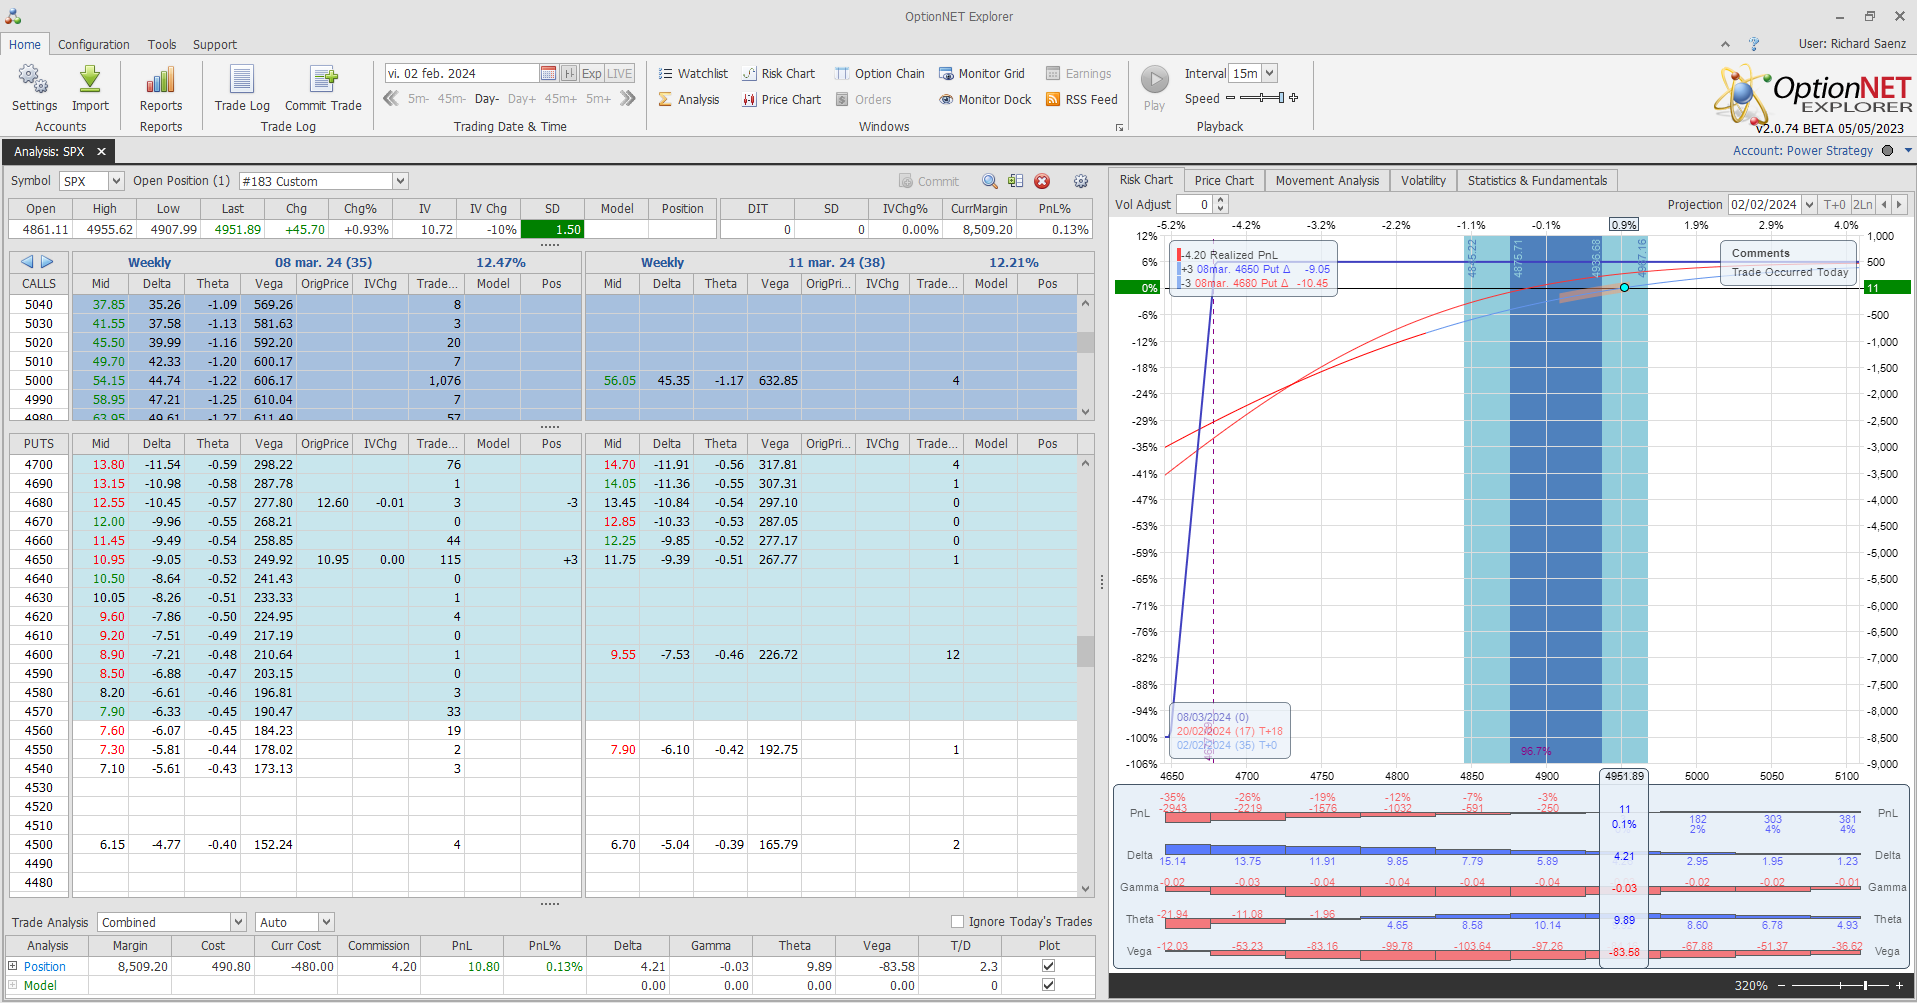Image resolution: width=1917 pixels, height=1003 pixels.
Task: Open the Settings gear in Accounts group
Action: click(34, 88)
